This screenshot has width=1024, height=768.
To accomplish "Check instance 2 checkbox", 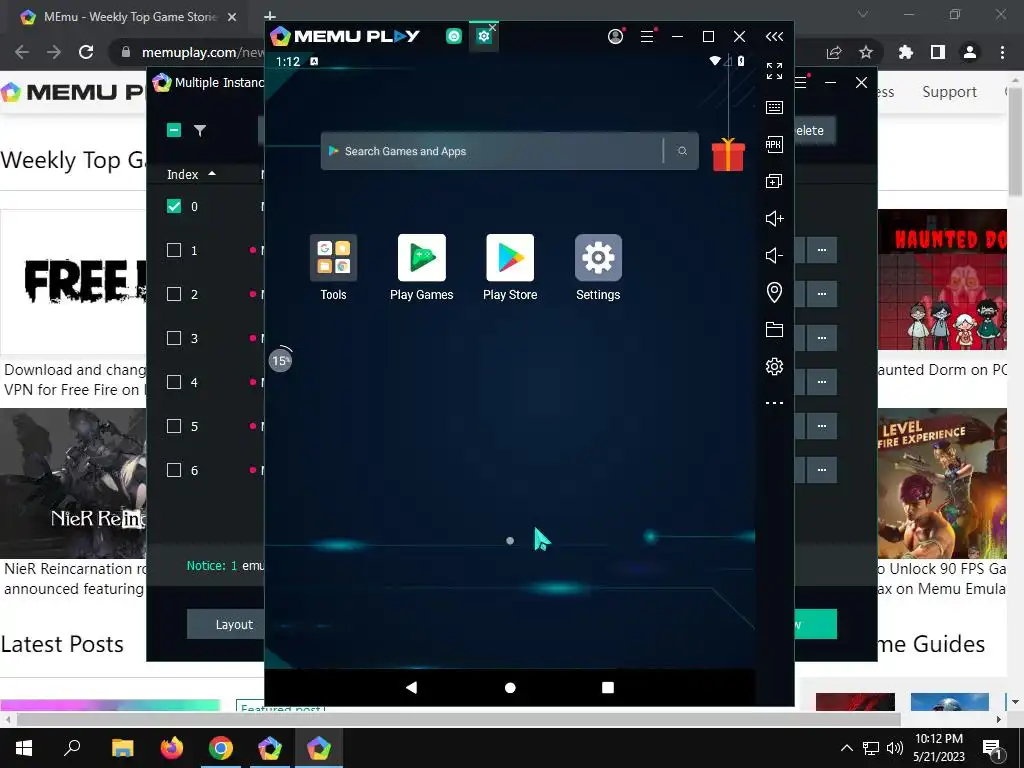I will (174, 294).
